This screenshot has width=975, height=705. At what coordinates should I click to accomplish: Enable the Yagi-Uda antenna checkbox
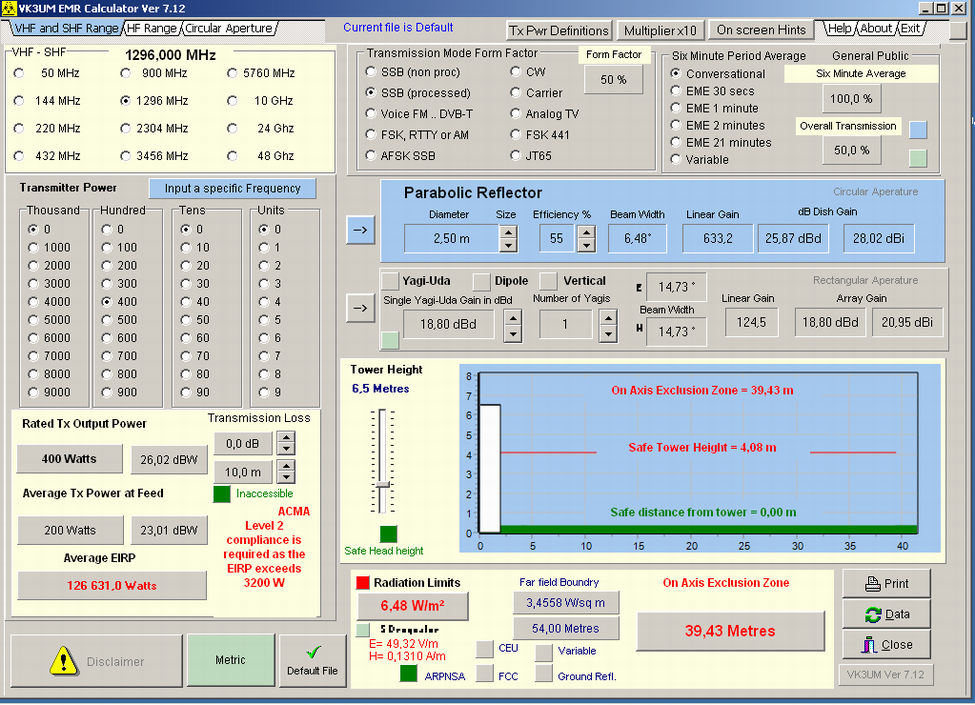[390, 281]
